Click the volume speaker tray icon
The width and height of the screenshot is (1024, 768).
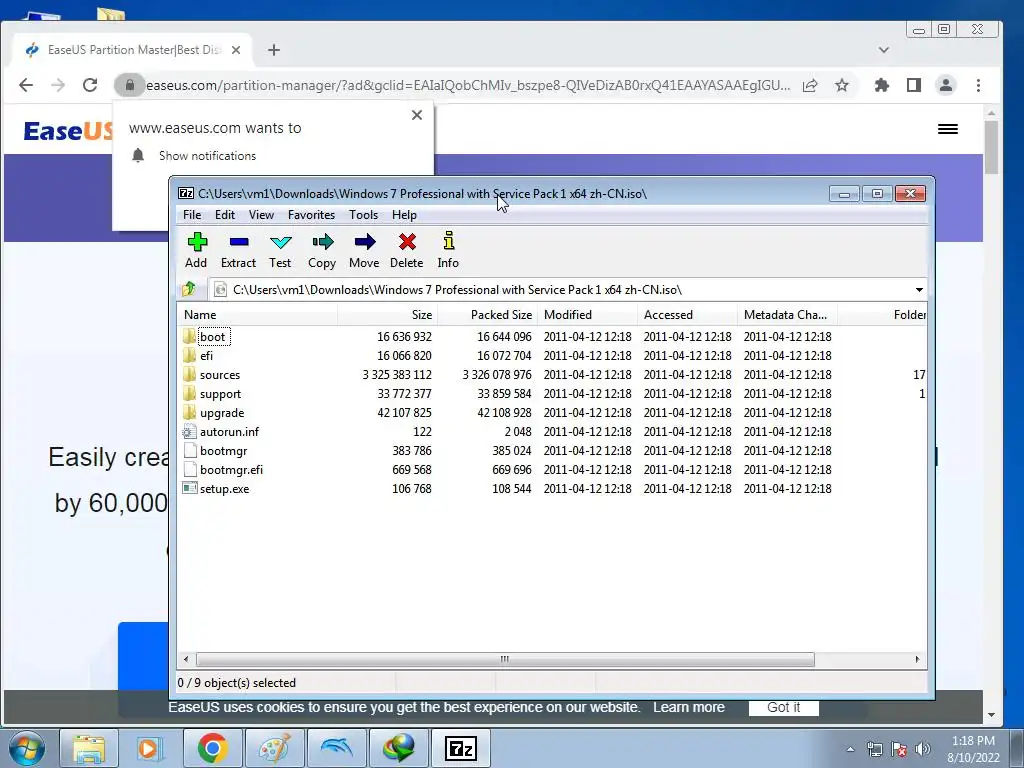pos(923,749)
